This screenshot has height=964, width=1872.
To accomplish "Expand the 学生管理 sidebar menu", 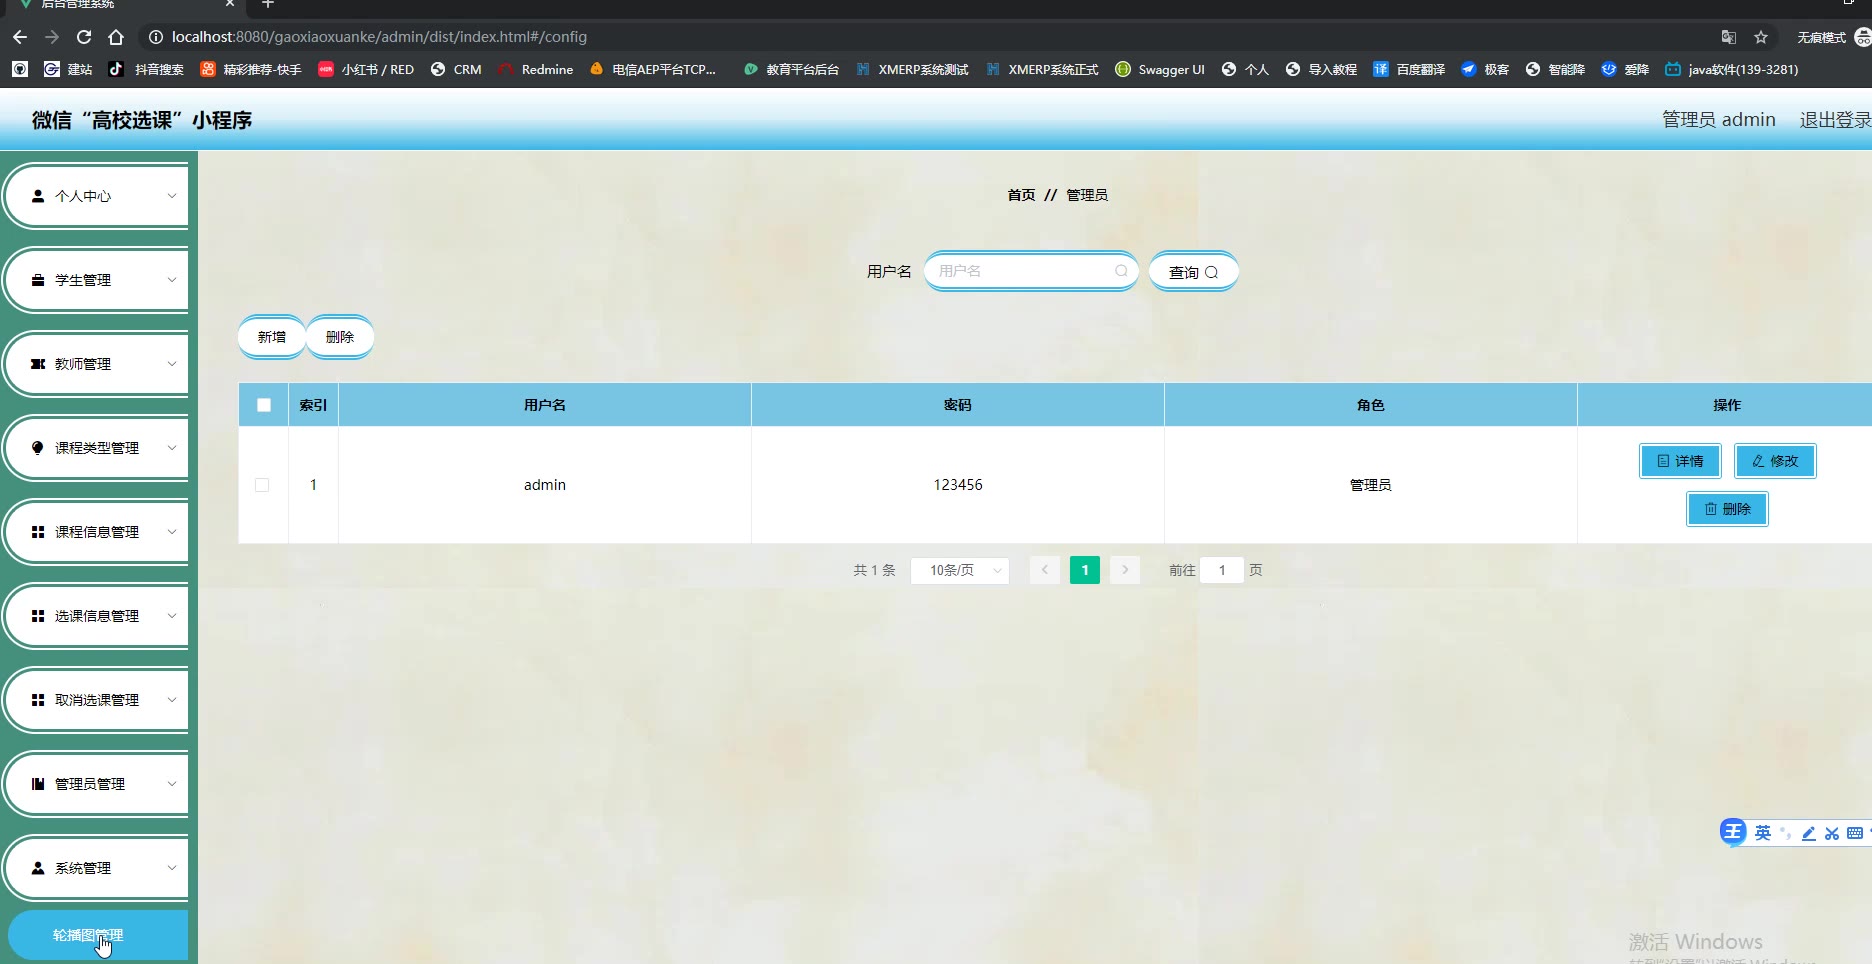I will [97, 280].
